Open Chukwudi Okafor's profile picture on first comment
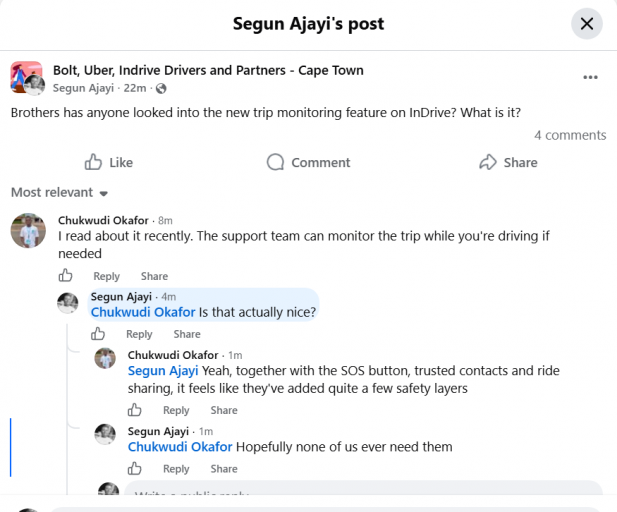Viewport: 617px width, 512px height. pyautogui.click(x=28, y=231)
